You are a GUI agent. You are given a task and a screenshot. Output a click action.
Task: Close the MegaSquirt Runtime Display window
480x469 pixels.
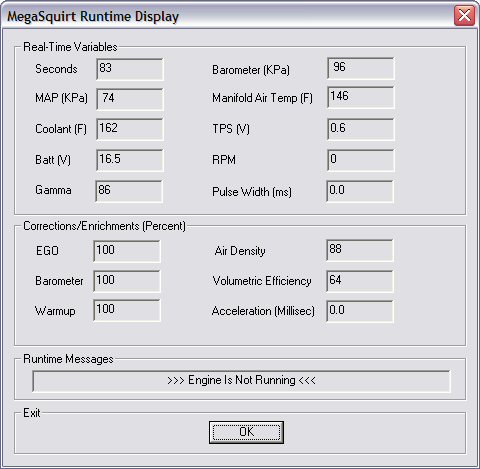[464, 16]
